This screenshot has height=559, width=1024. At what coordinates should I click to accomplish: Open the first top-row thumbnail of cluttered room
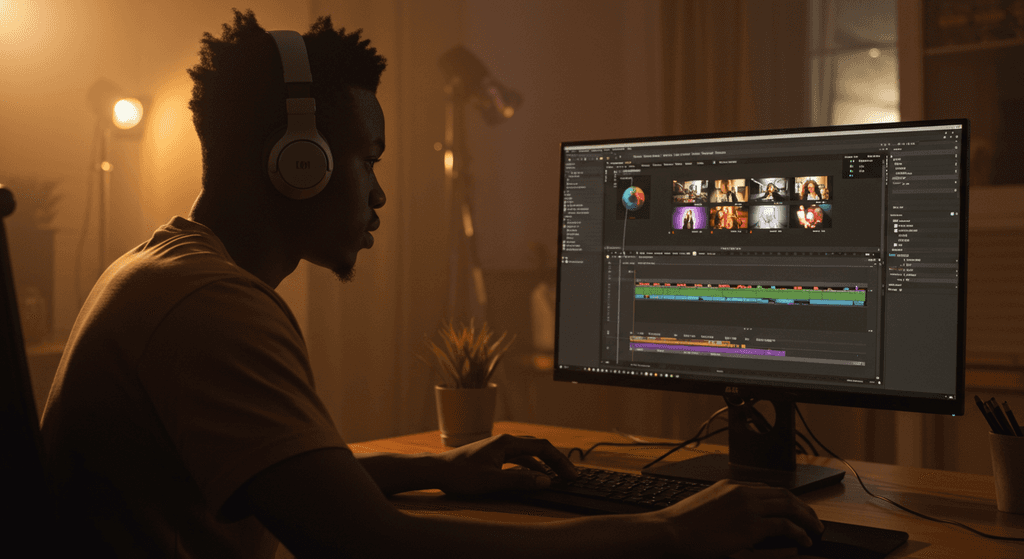(690, 191)
